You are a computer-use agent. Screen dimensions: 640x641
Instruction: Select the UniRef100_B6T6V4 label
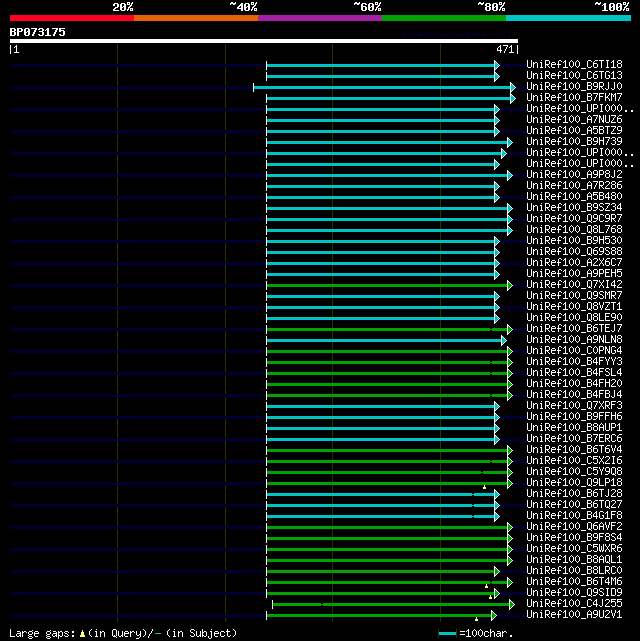[x=574, y=450]
